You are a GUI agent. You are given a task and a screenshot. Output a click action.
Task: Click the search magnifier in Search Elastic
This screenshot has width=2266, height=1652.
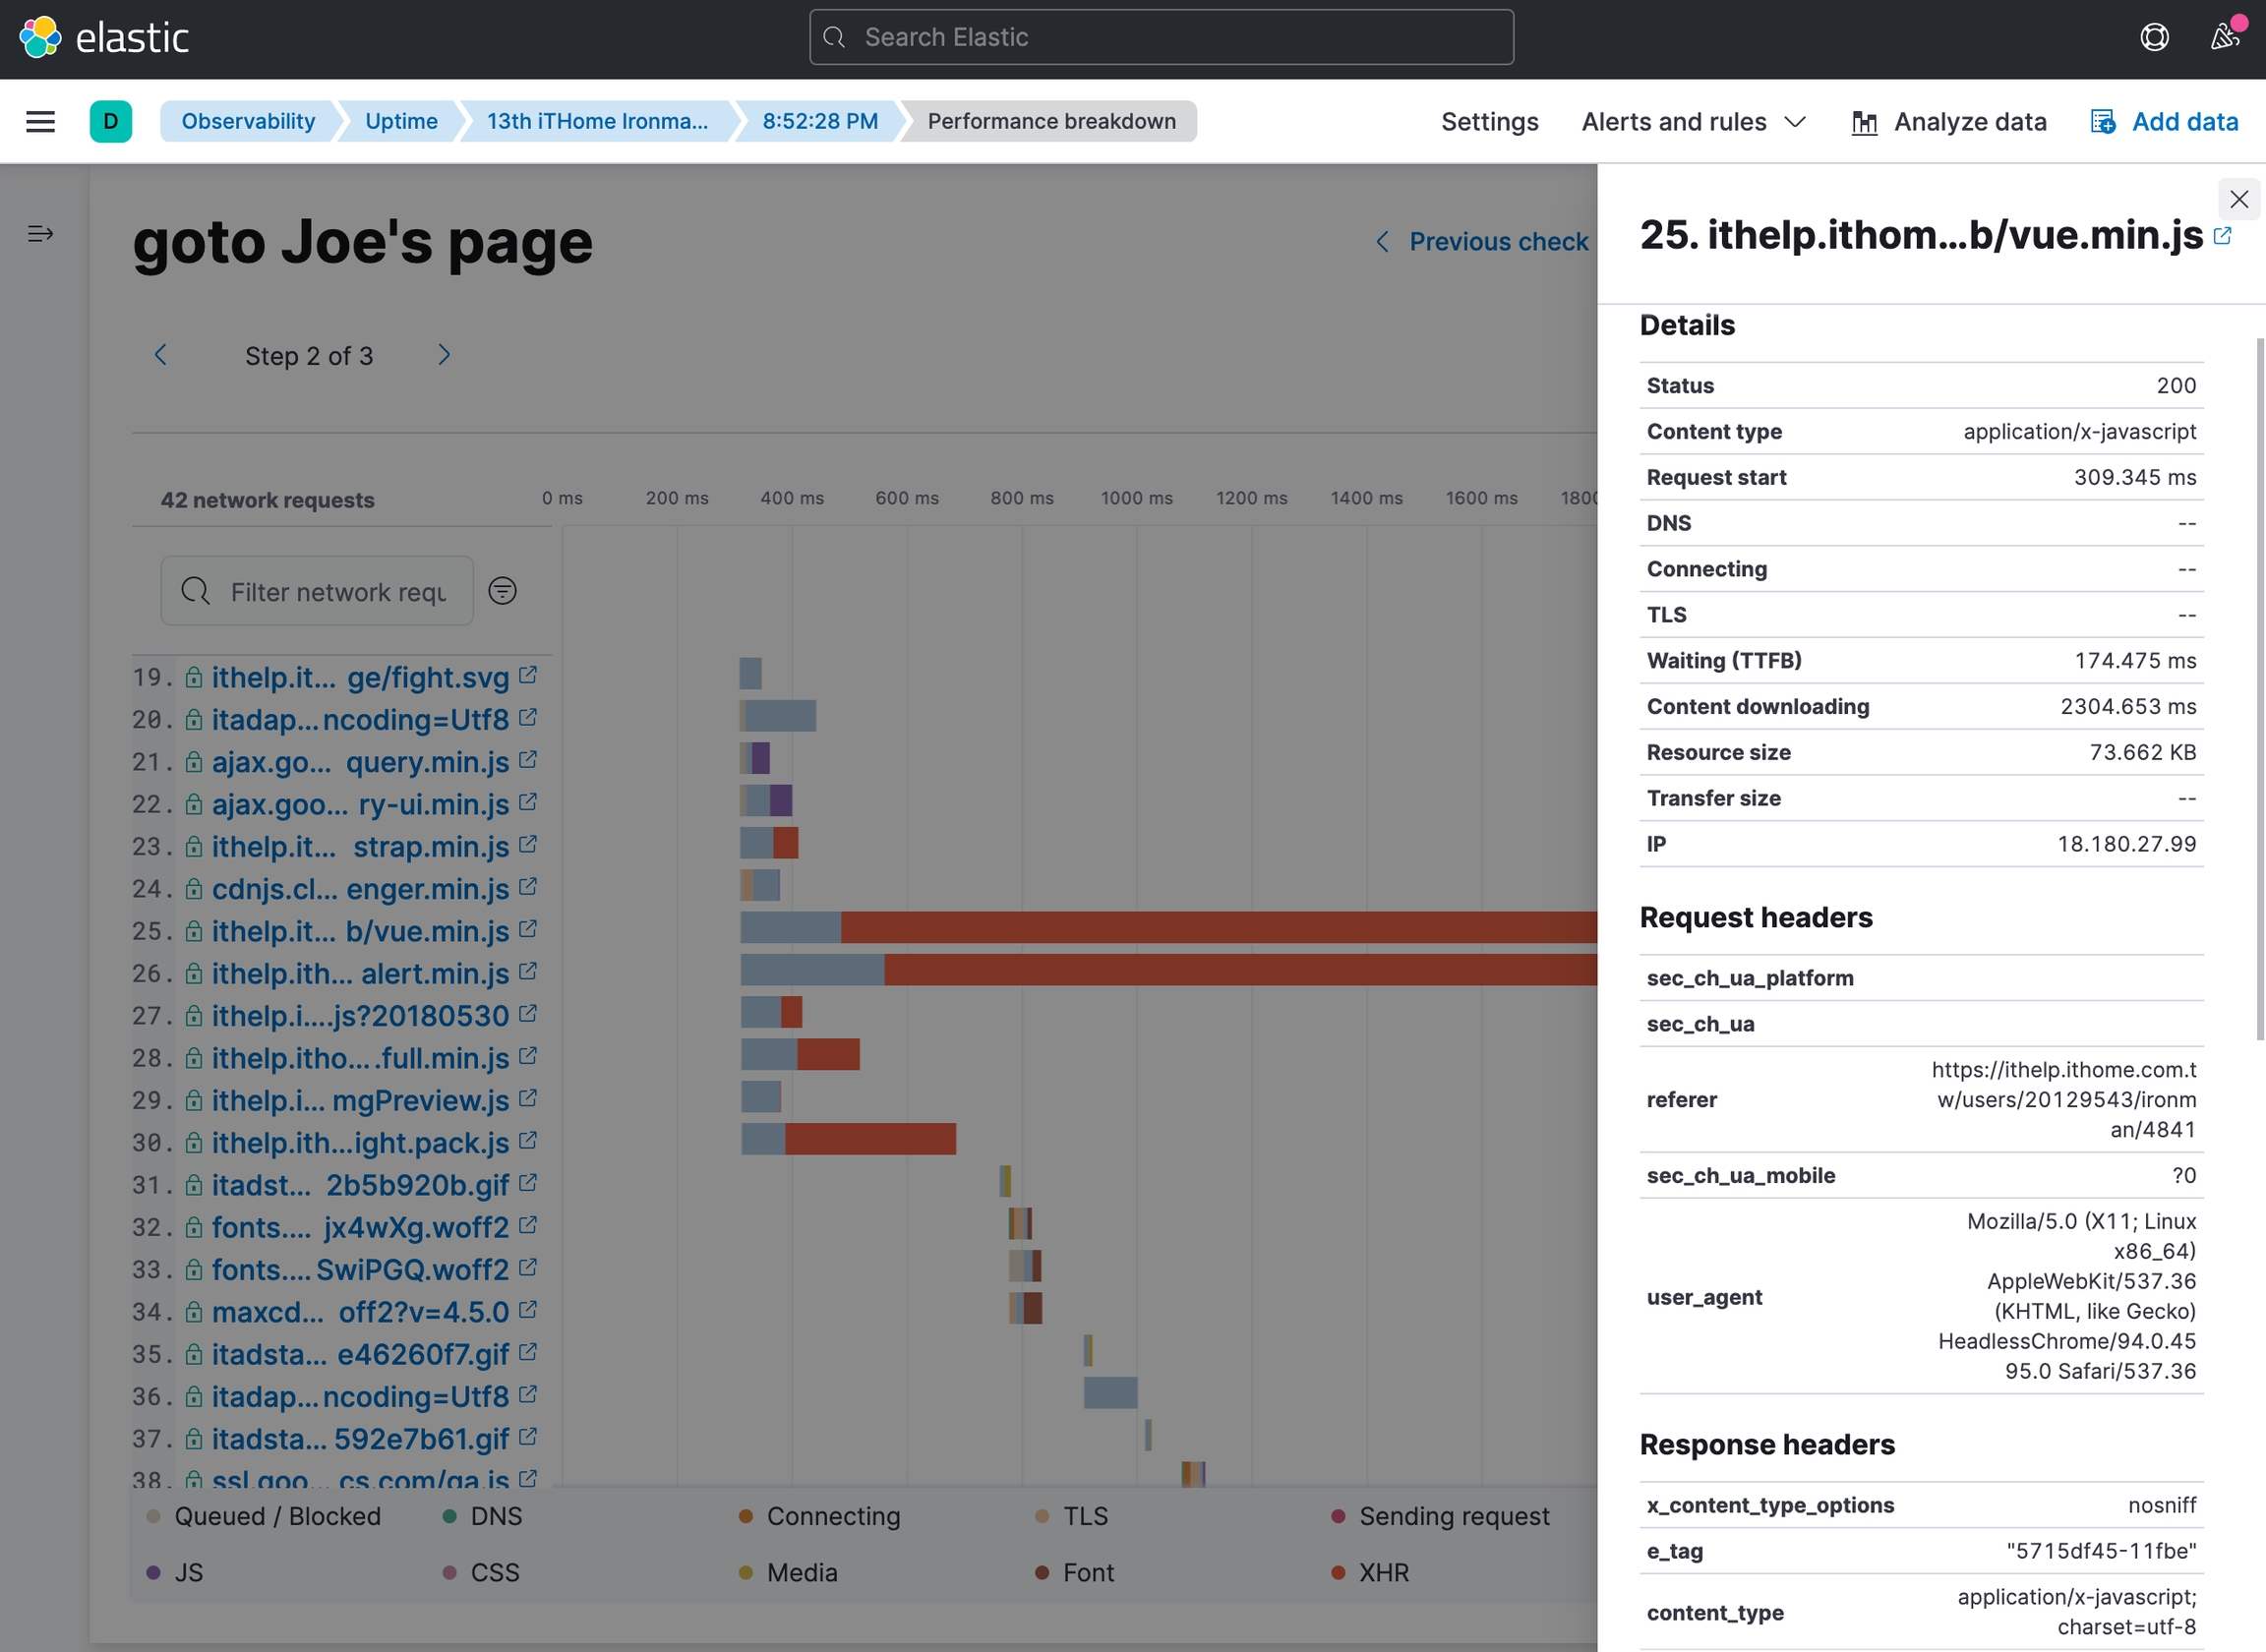(x=834, y=38)
